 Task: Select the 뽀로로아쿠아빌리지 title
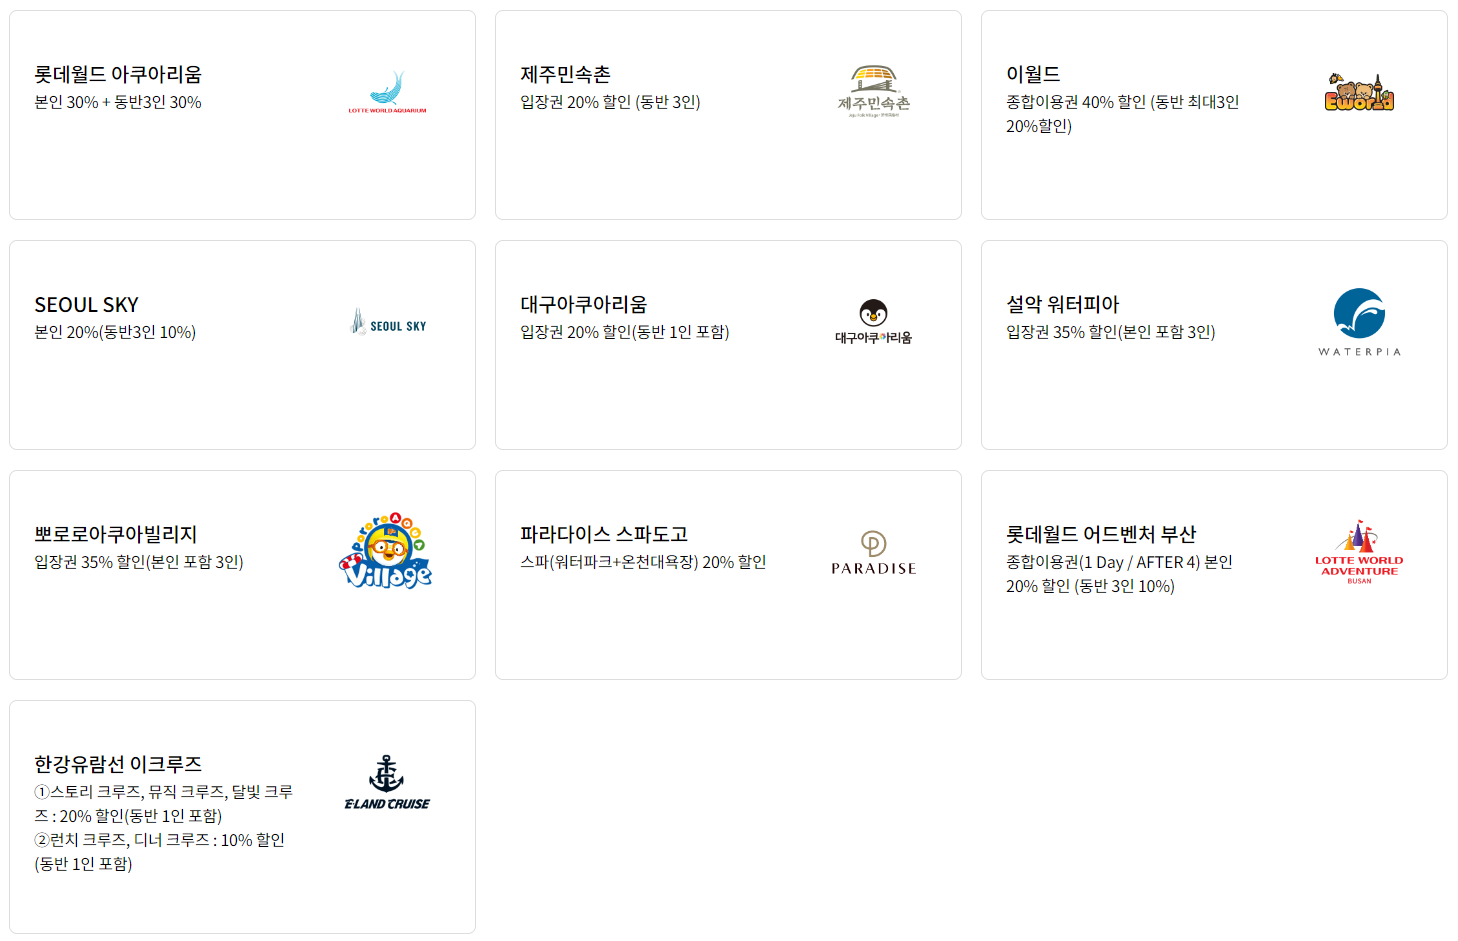coord(116,534)
